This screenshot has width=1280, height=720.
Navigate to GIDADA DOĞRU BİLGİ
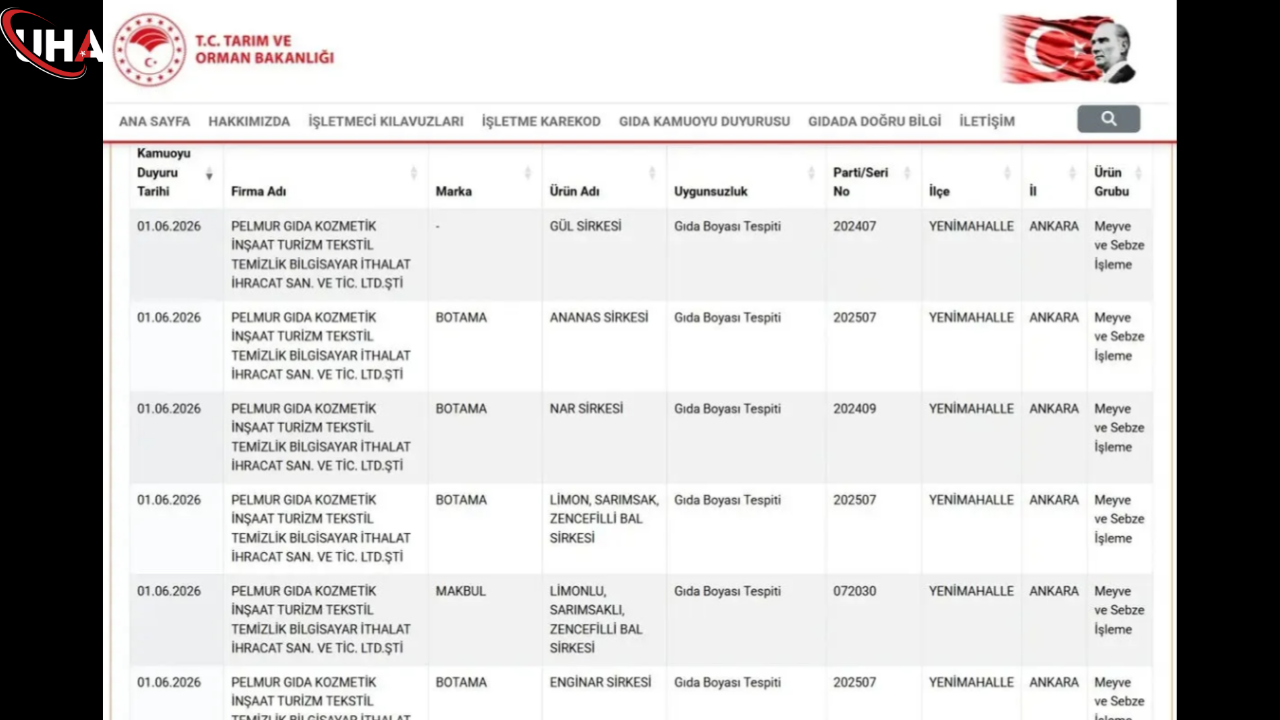pyautogui.click(x=875, y=121)
